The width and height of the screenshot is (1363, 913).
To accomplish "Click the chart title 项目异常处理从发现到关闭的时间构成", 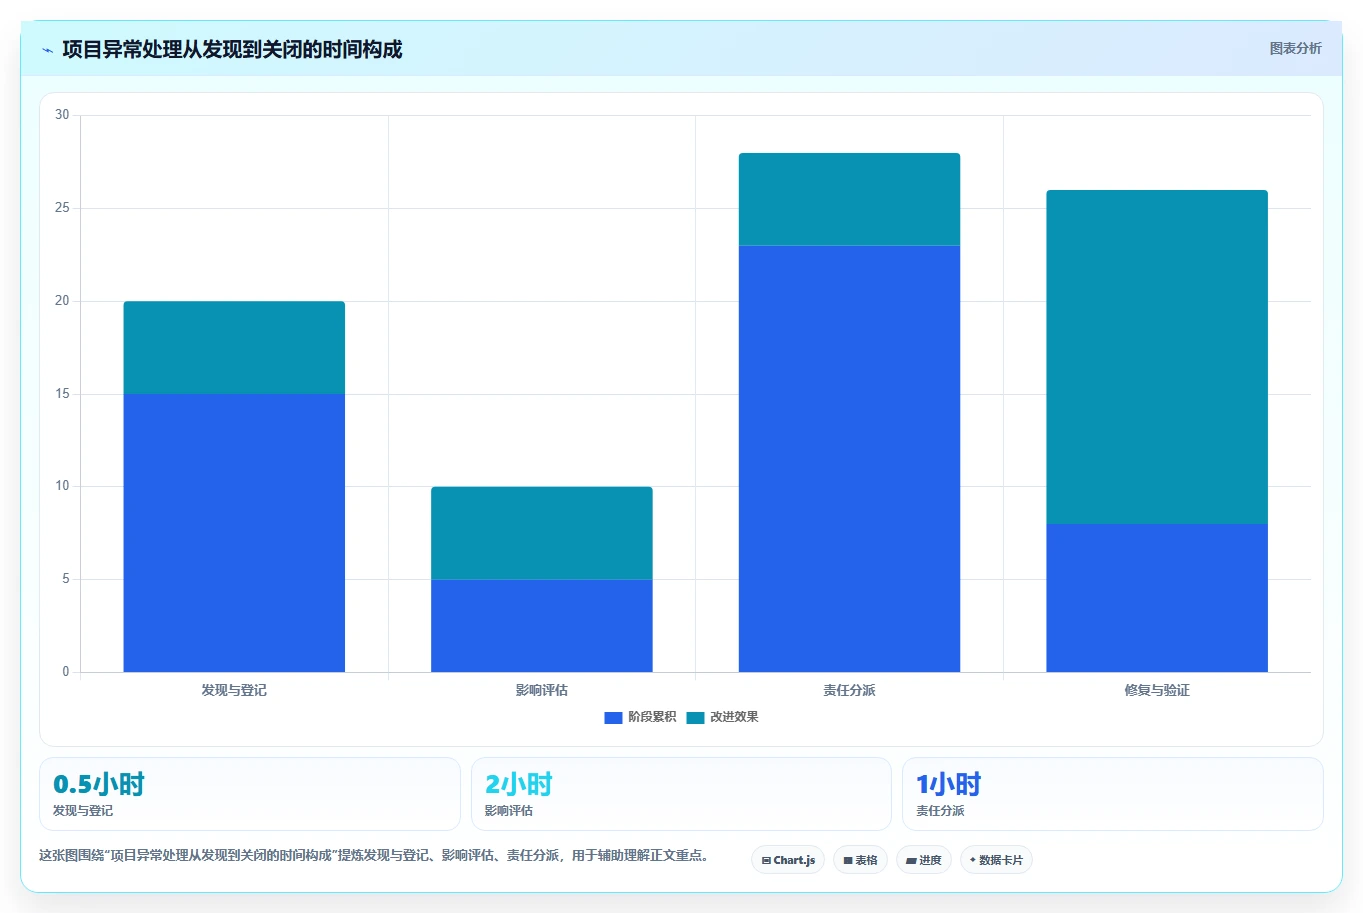I will 232,49.
